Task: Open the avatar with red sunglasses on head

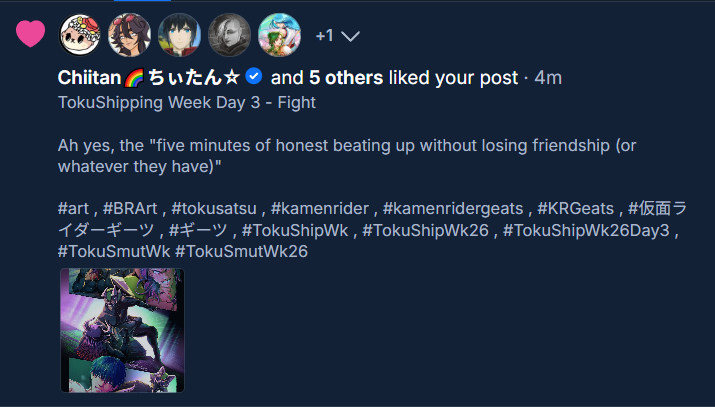Action: click(x=129, y=35)
